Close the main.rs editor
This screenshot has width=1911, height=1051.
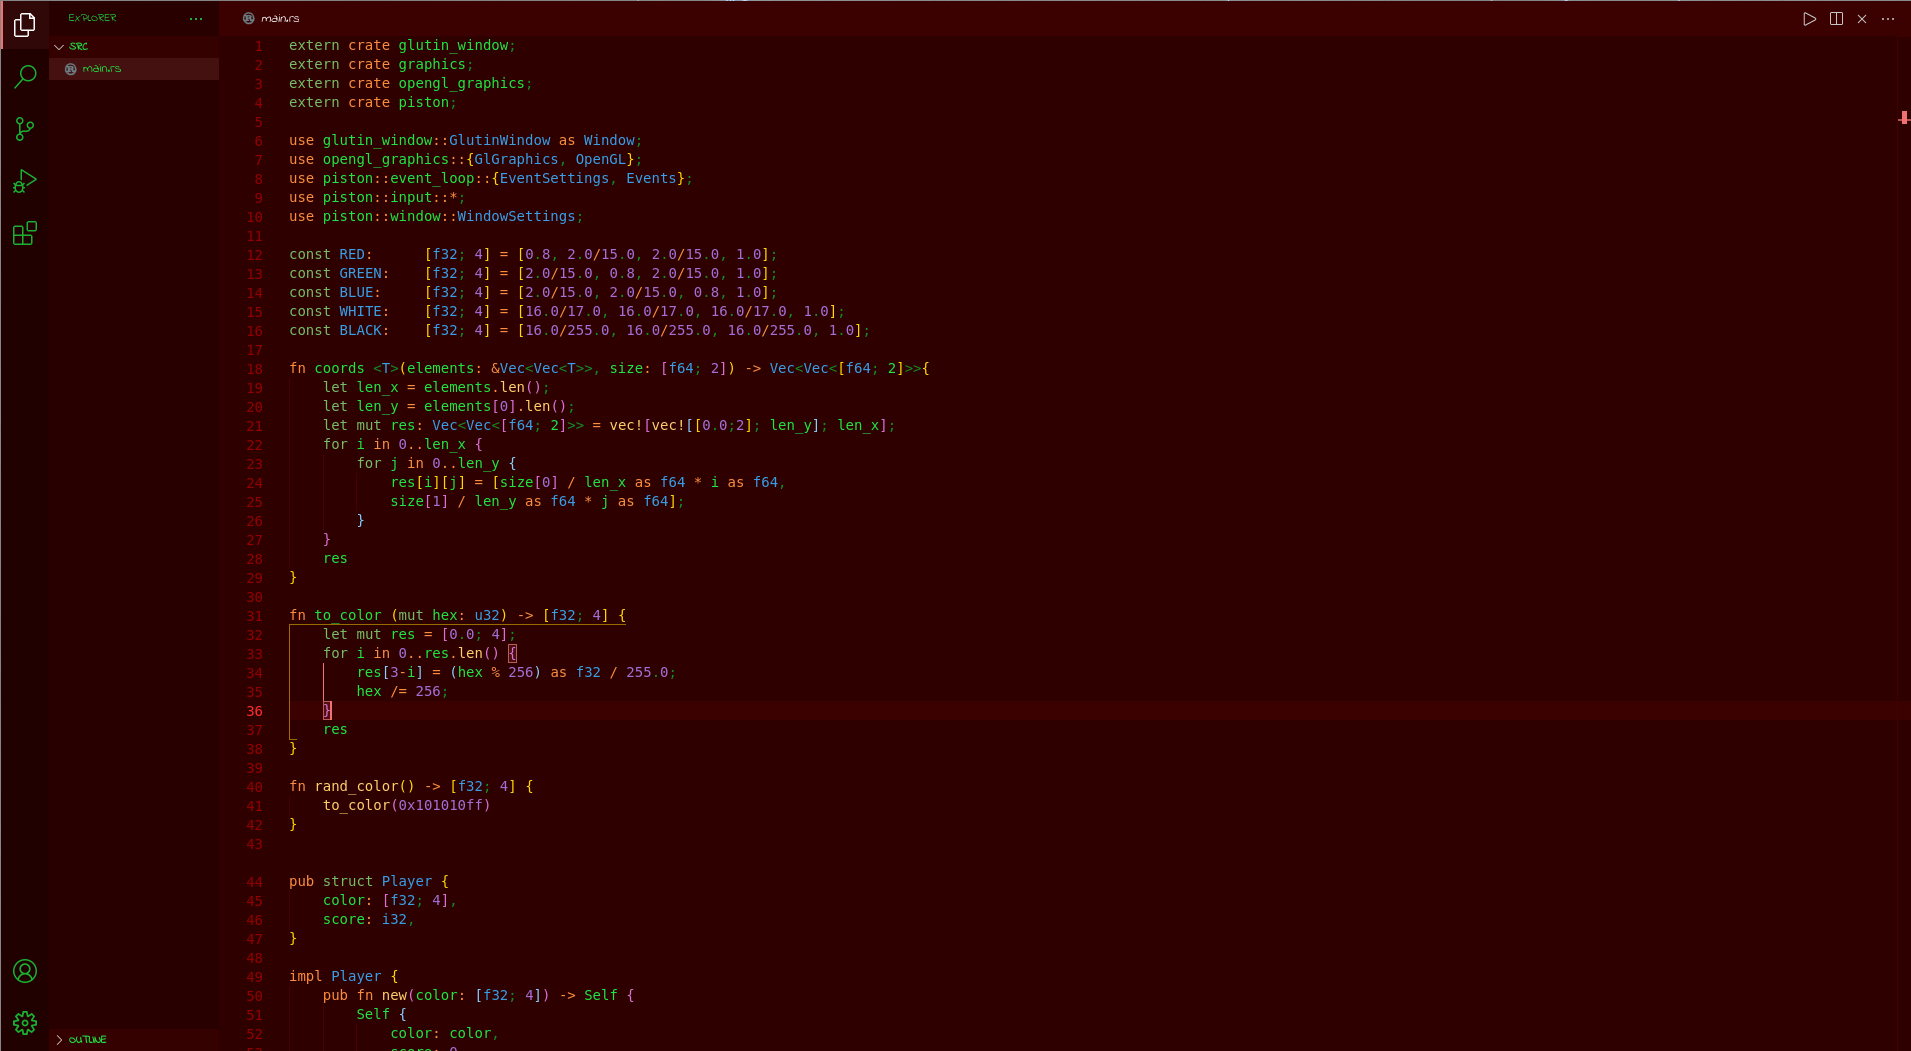[x=1862, y=19]
